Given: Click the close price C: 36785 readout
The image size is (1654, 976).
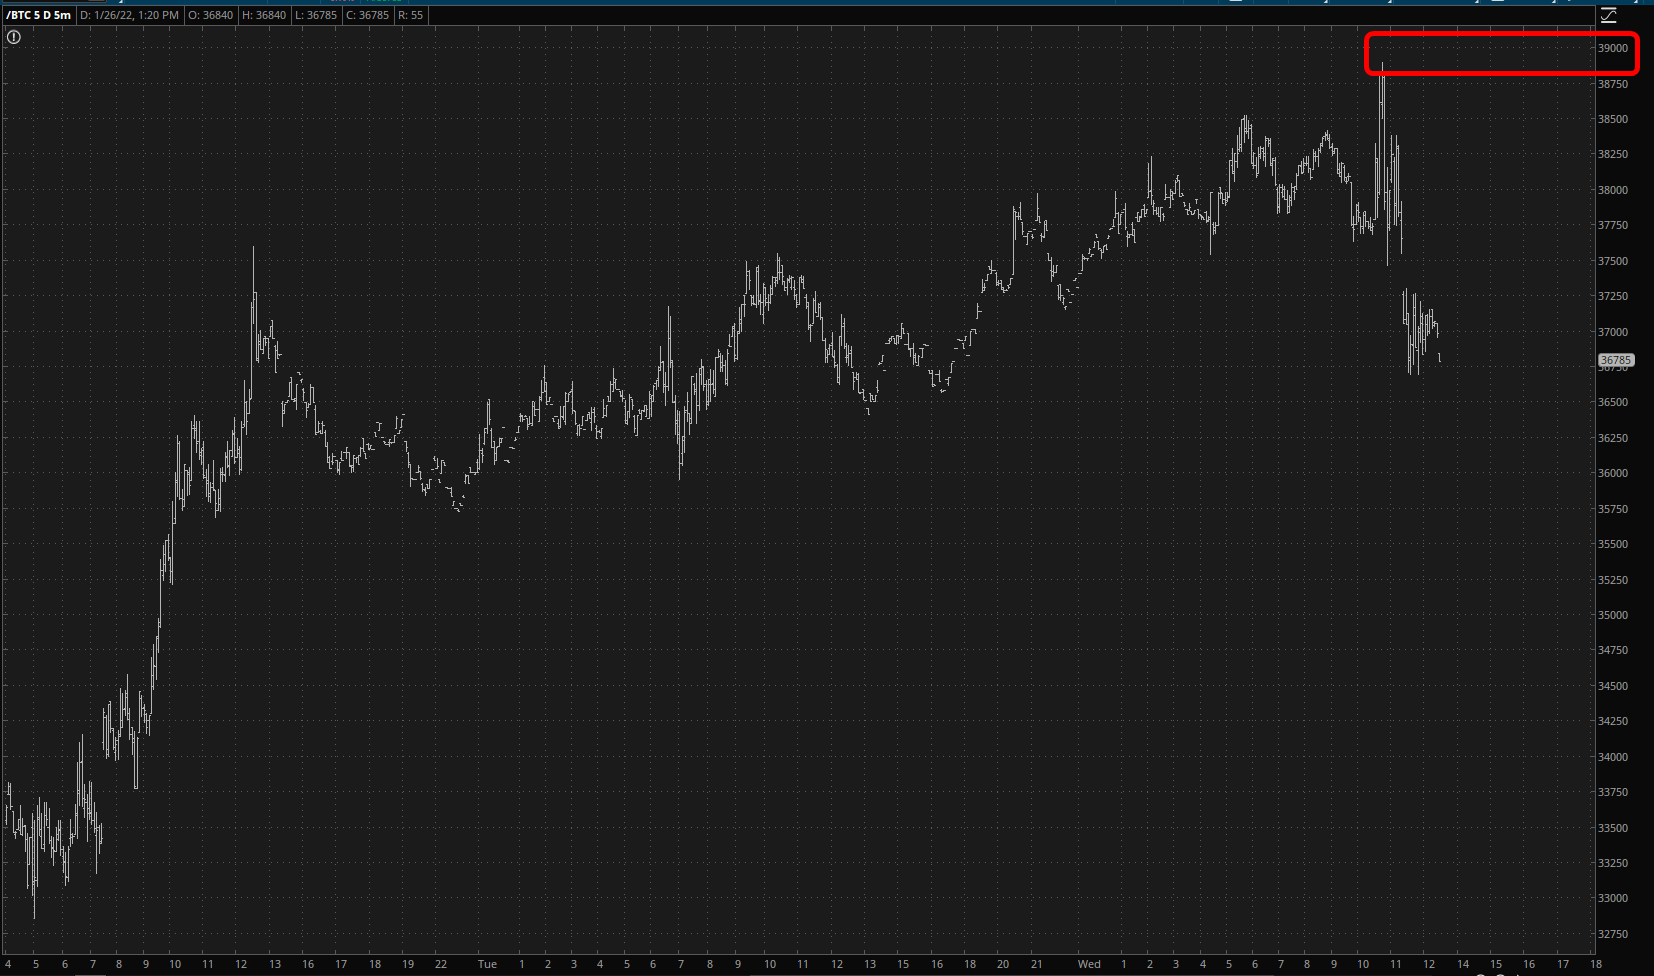Looking at the screenshot, I should pyautogui.click(x=368, y=15).
